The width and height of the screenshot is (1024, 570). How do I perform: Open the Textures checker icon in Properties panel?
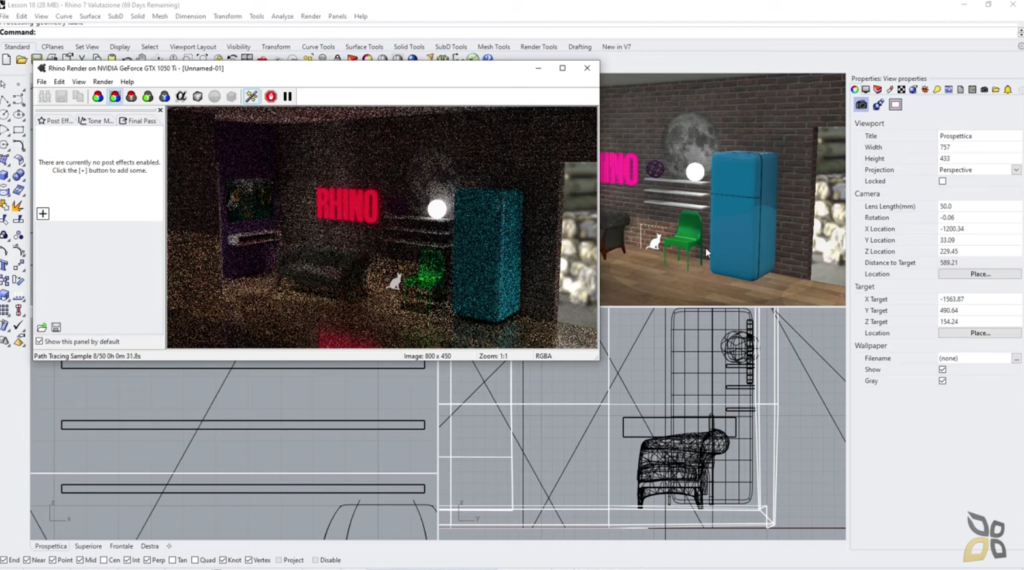pyautogui.click(x=901, y=89)
